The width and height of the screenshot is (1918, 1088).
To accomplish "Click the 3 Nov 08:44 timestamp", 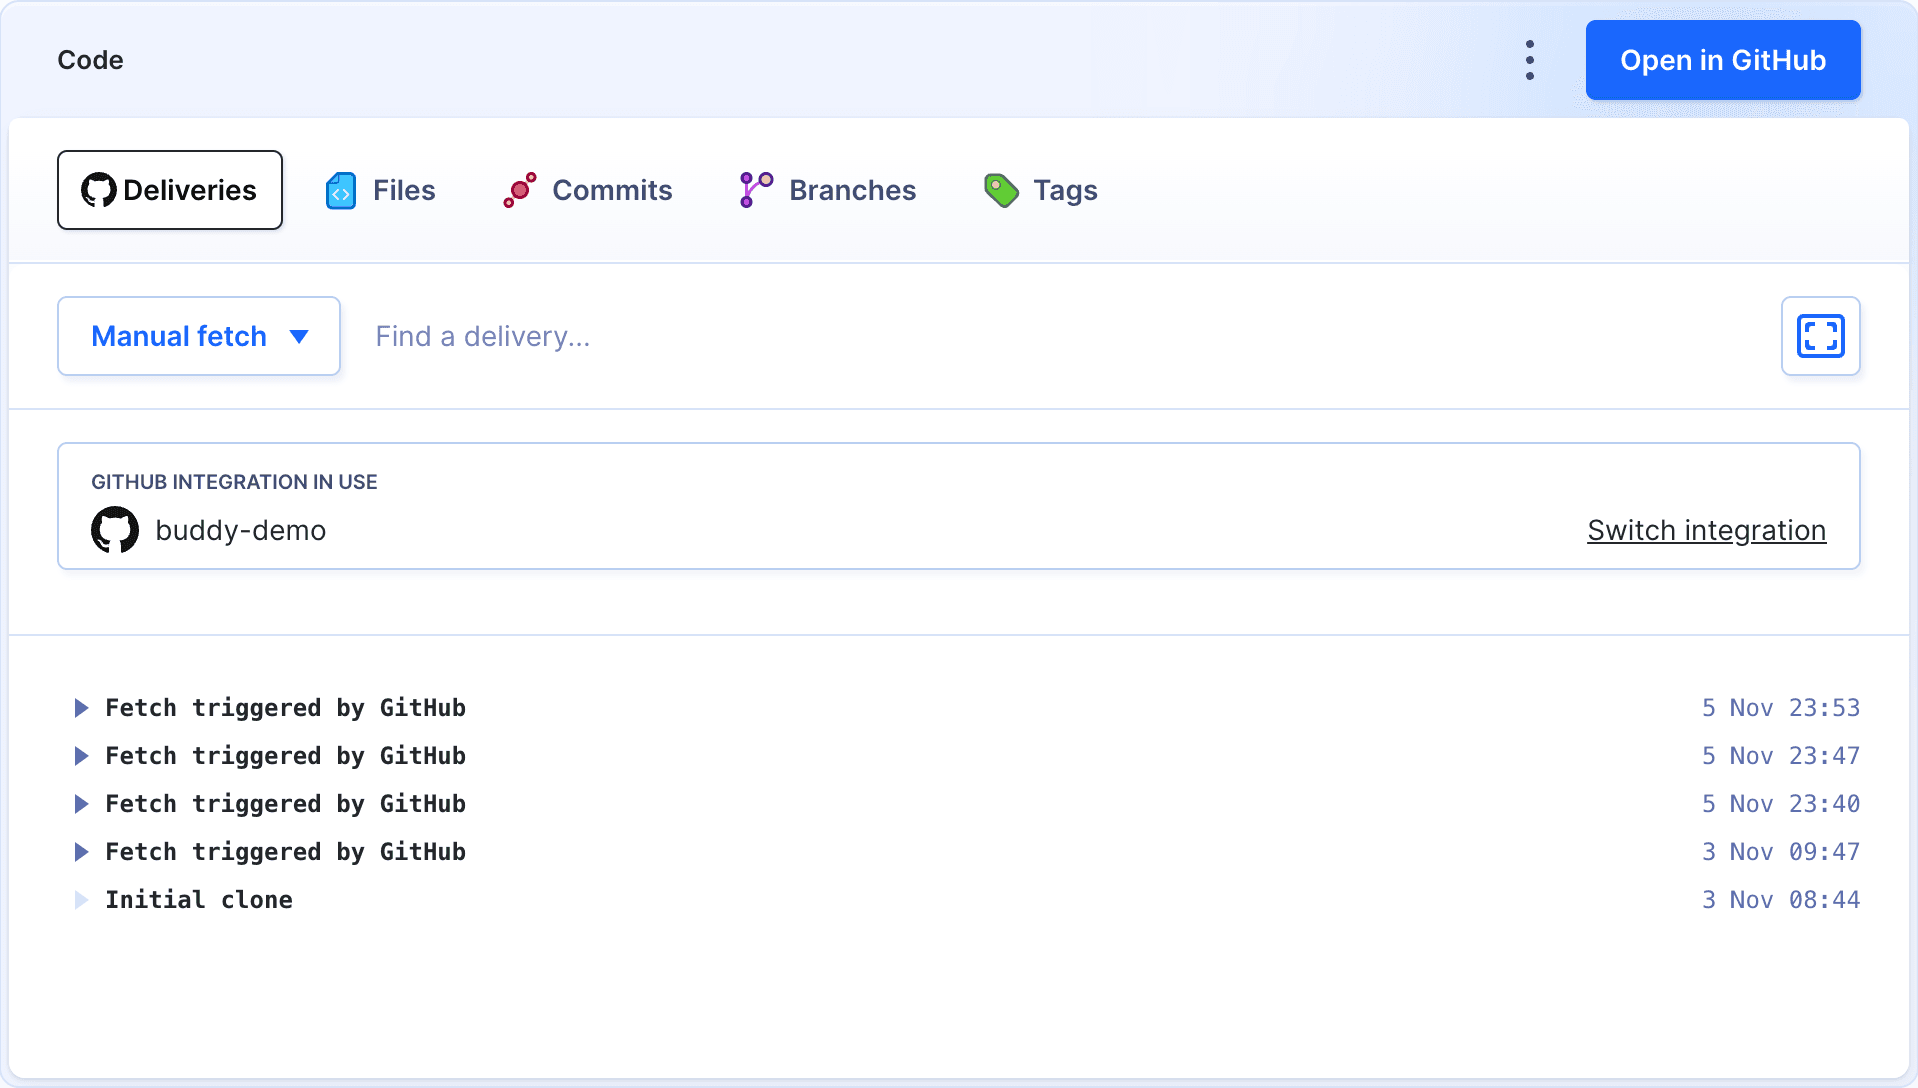I will point(1781,900).
